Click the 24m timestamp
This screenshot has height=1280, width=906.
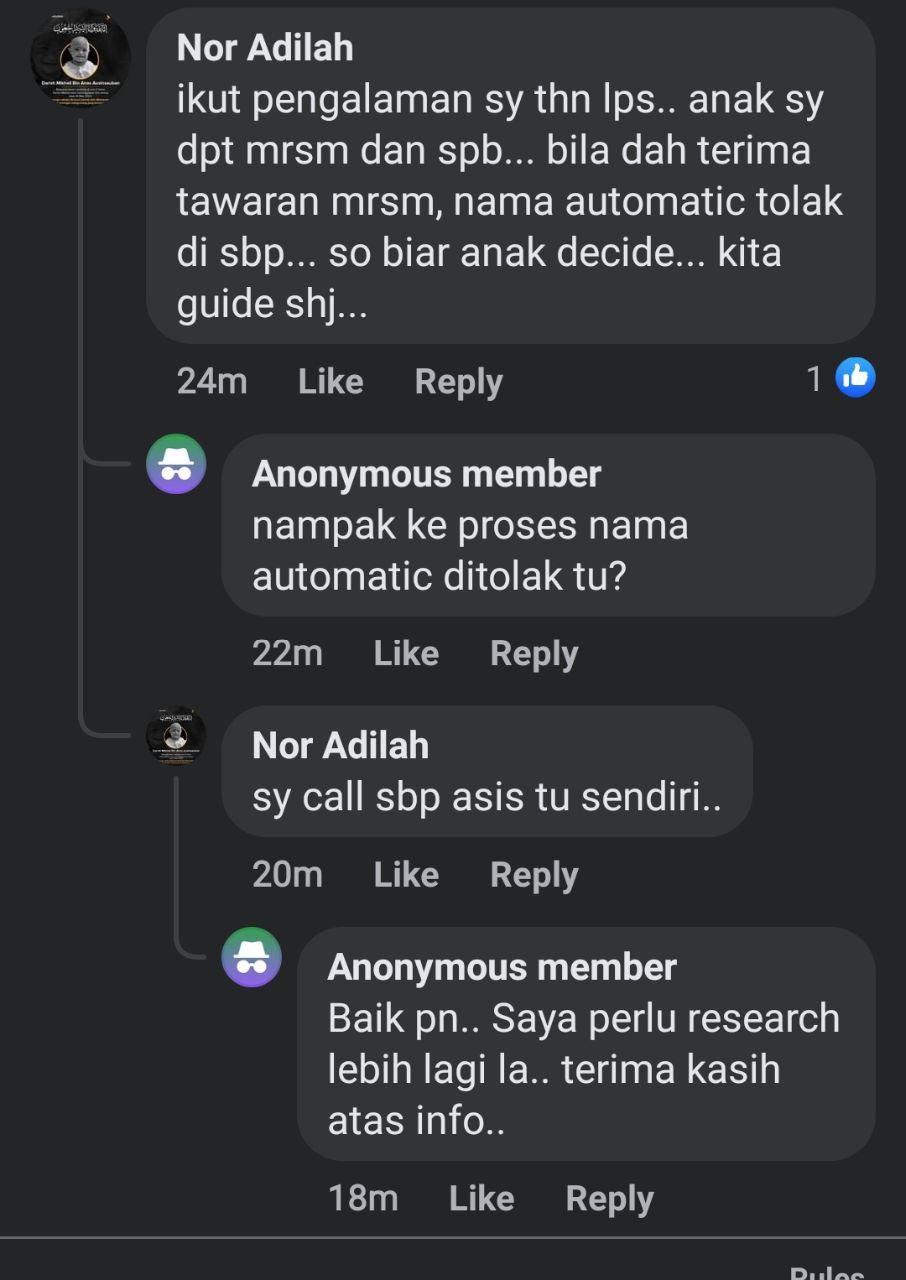click(x=212, y=381)
